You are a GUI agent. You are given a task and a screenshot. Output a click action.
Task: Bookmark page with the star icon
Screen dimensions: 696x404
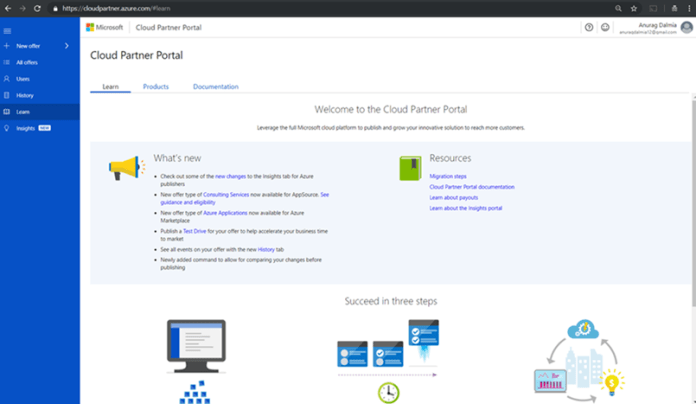[634, 8]
